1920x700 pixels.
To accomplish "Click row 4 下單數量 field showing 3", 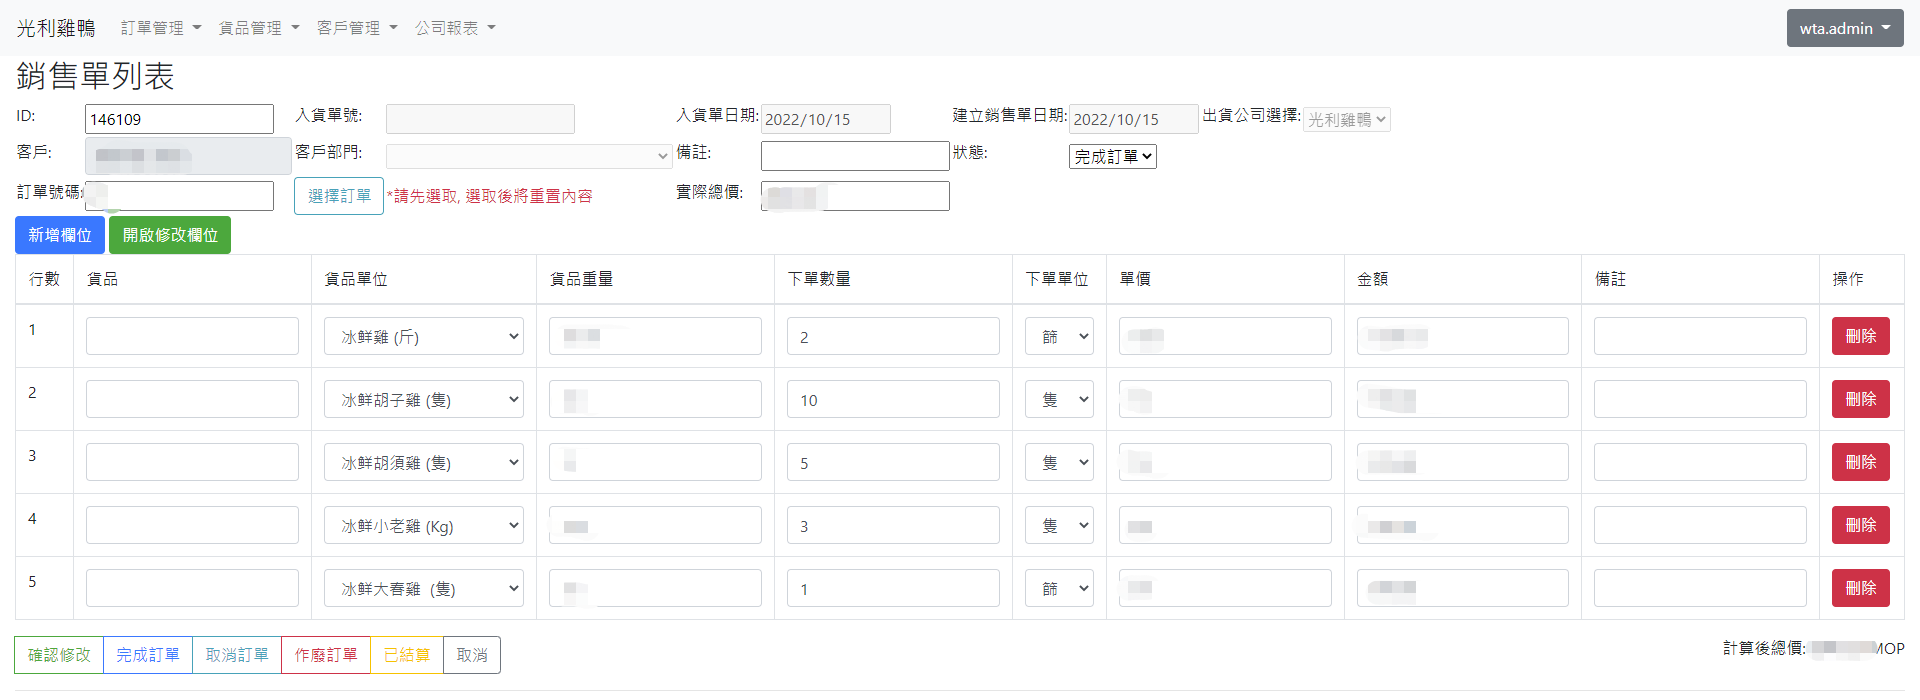I will click(x=893, y=525).
